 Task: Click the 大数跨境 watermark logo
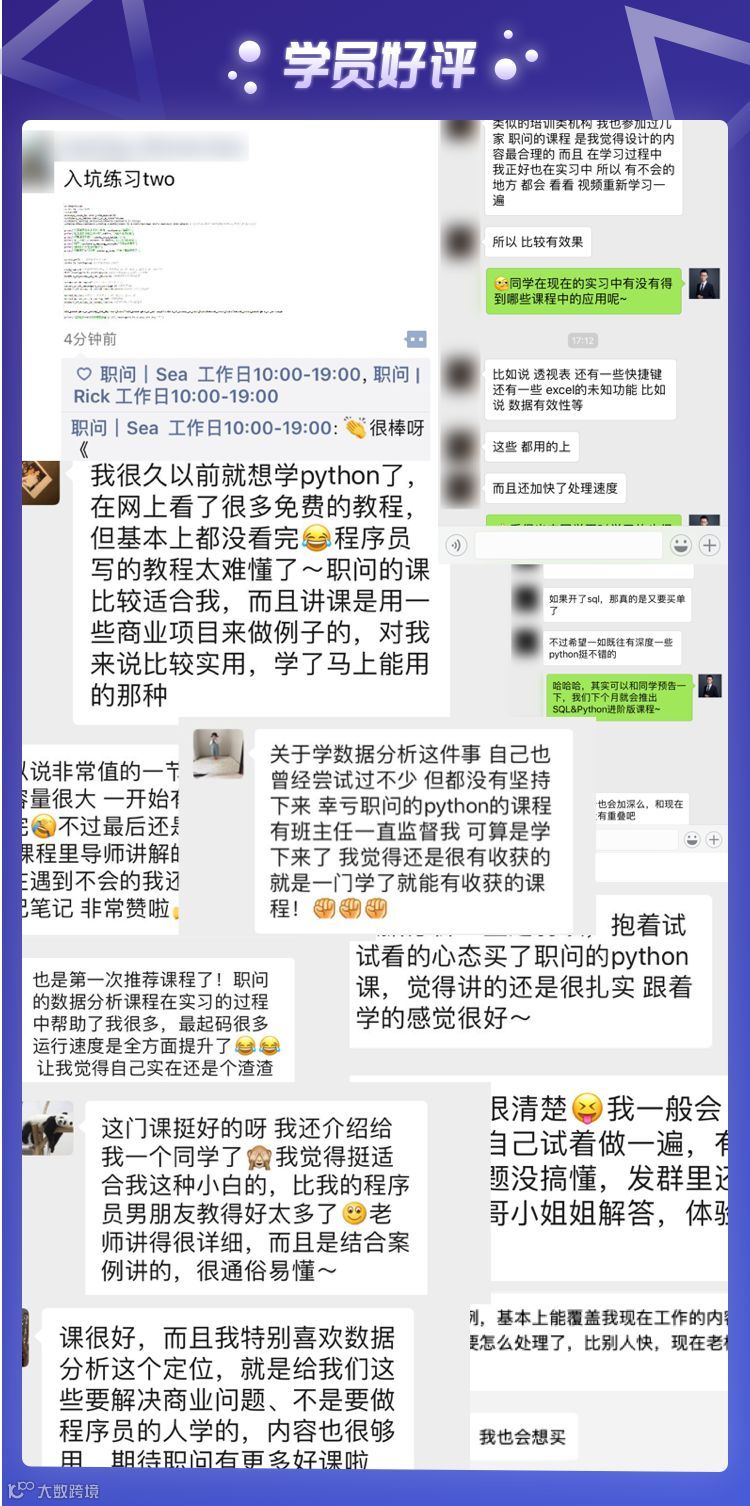[x=52, y=1490]
